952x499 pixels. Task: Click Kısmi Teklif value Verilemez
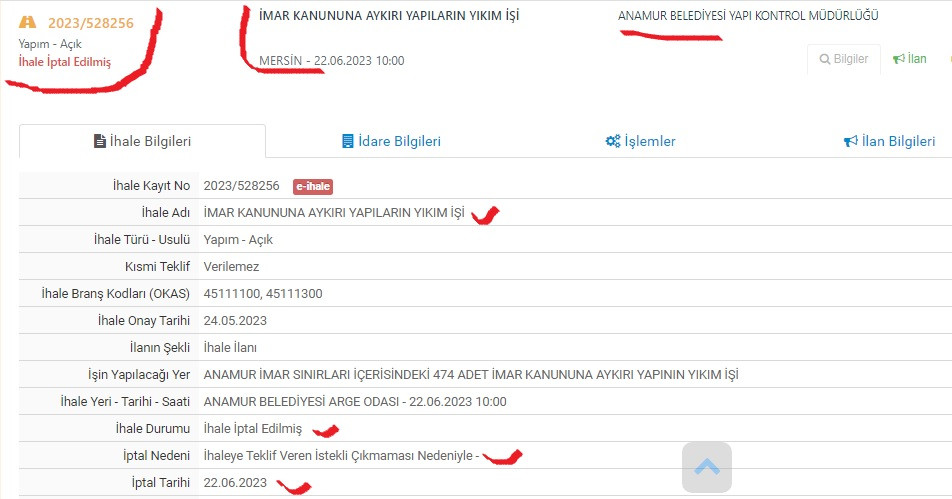231,266
